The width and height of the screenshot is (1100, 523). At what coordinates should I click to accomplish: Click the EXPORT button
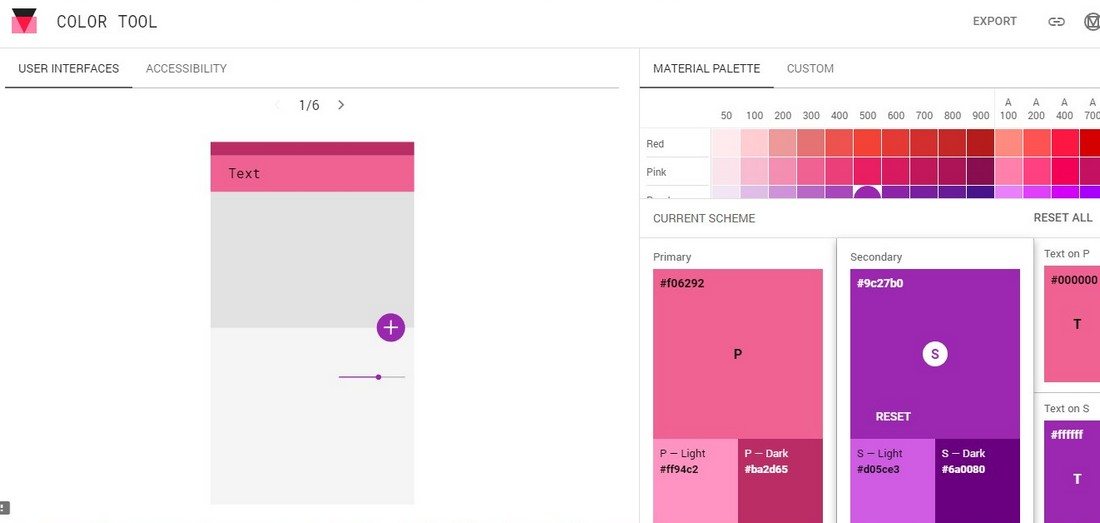994,22
